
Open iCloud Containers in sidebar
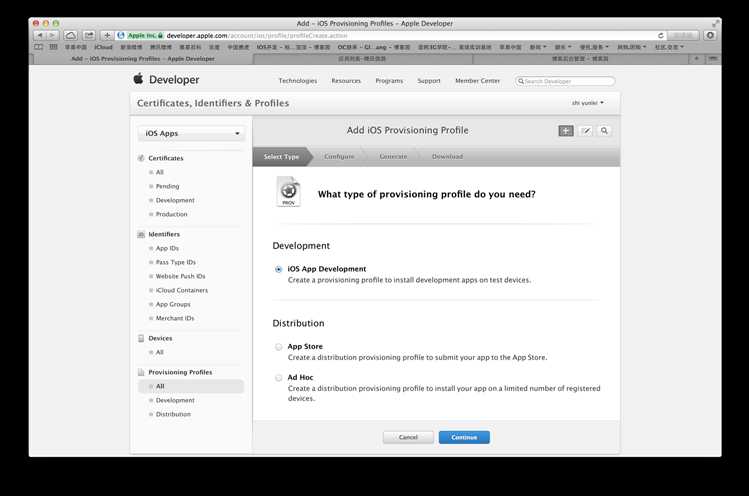click(x=182, y=290)
